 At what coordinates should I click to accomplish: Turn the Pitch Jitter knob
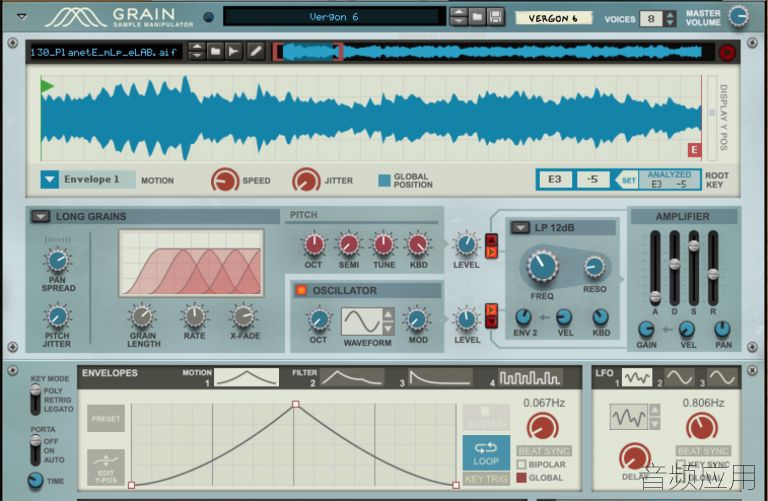coord(57,317)
